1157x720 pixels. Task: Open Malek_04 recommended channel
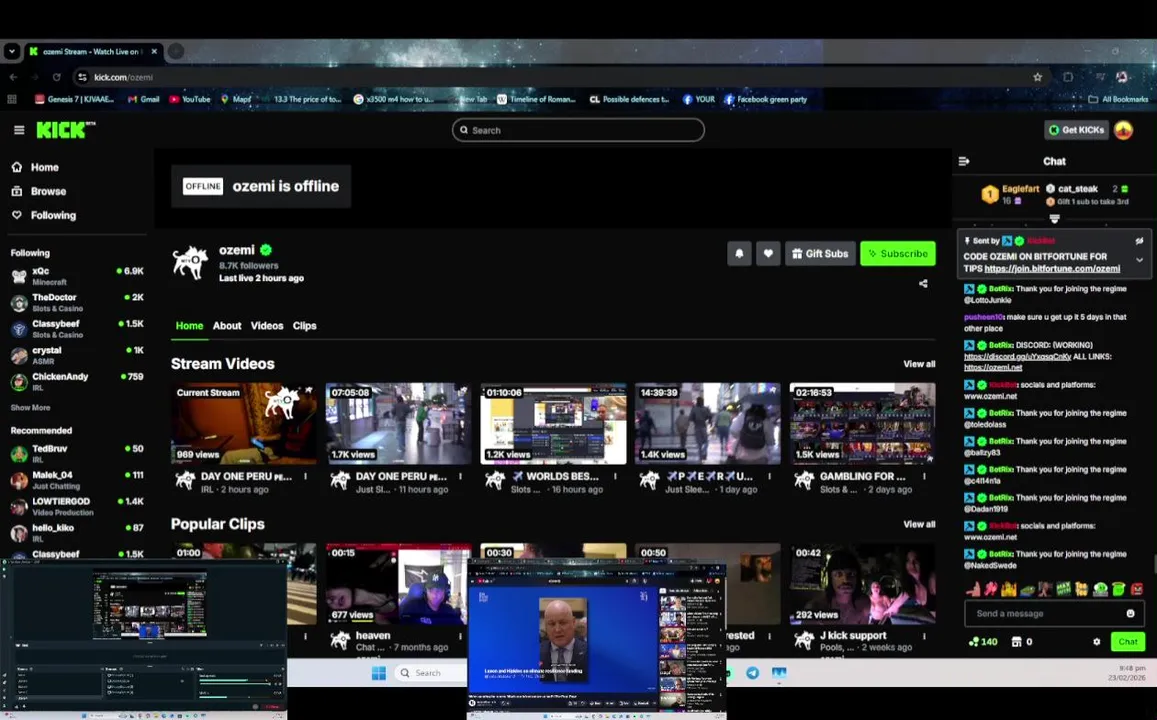(x=77, y=480)
